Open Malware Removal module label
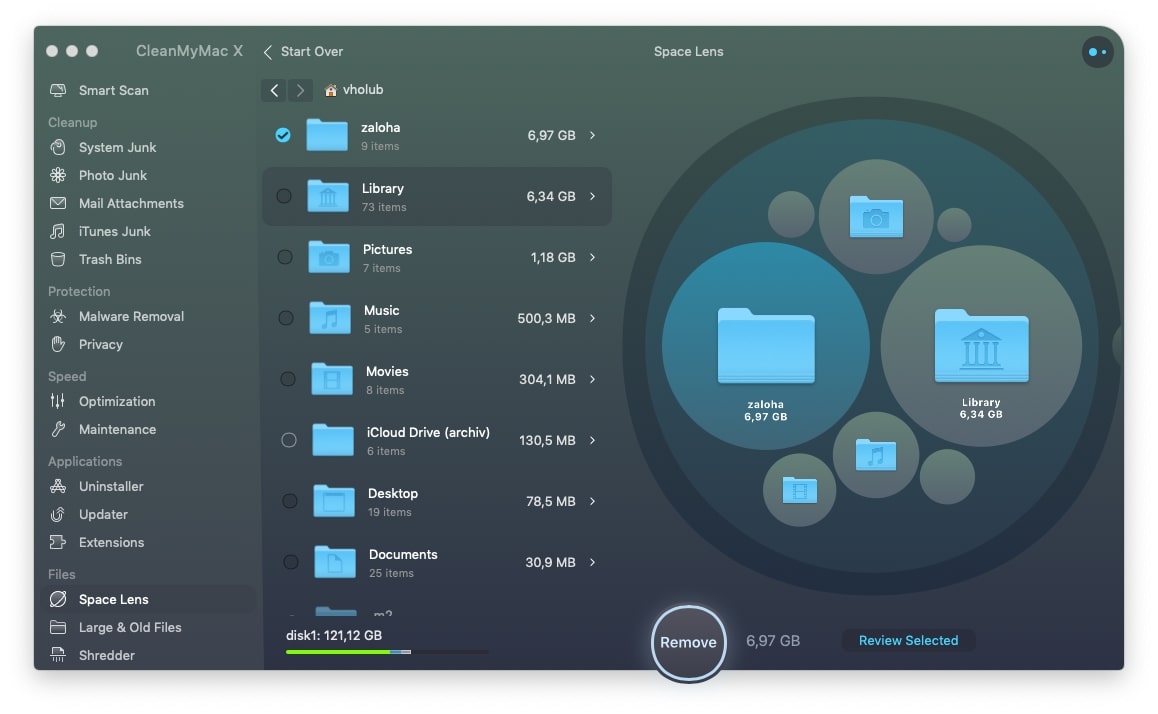The height and width of the screenshot is (714, 1158). click(131, 316)
